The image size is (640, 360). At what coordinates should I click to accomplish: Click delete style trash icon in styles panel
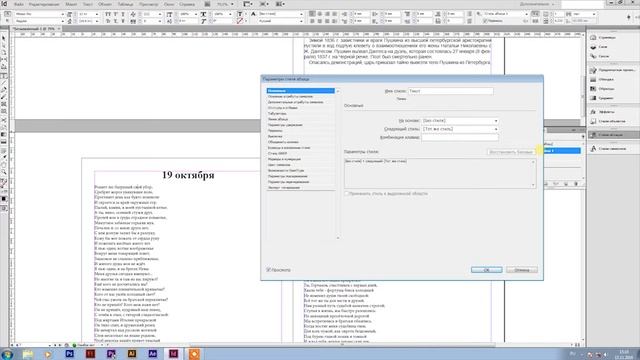coord(576,184)
